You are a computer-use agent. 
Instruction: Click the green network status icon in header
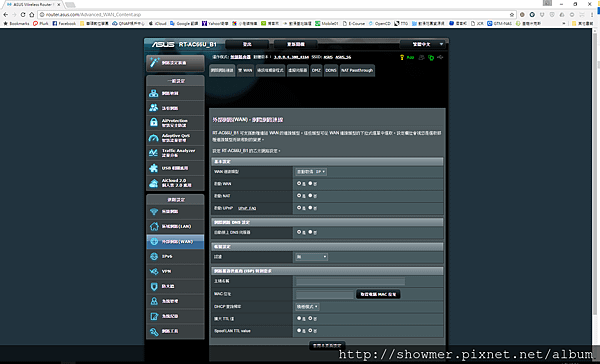(x=431, y=57)
